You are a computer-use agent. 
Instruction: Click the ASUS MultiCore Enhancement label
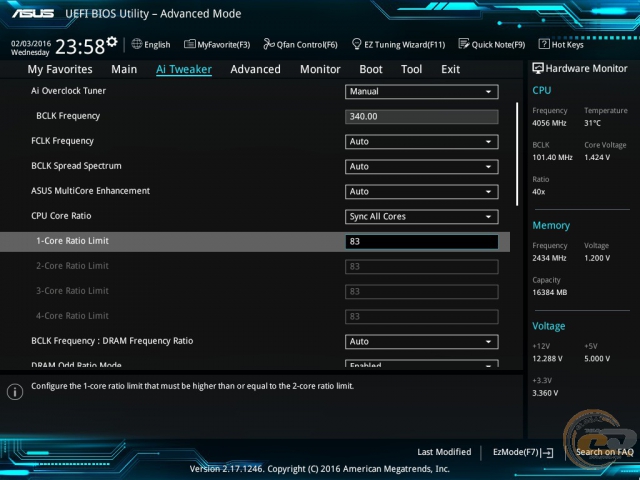coord(91,191)
